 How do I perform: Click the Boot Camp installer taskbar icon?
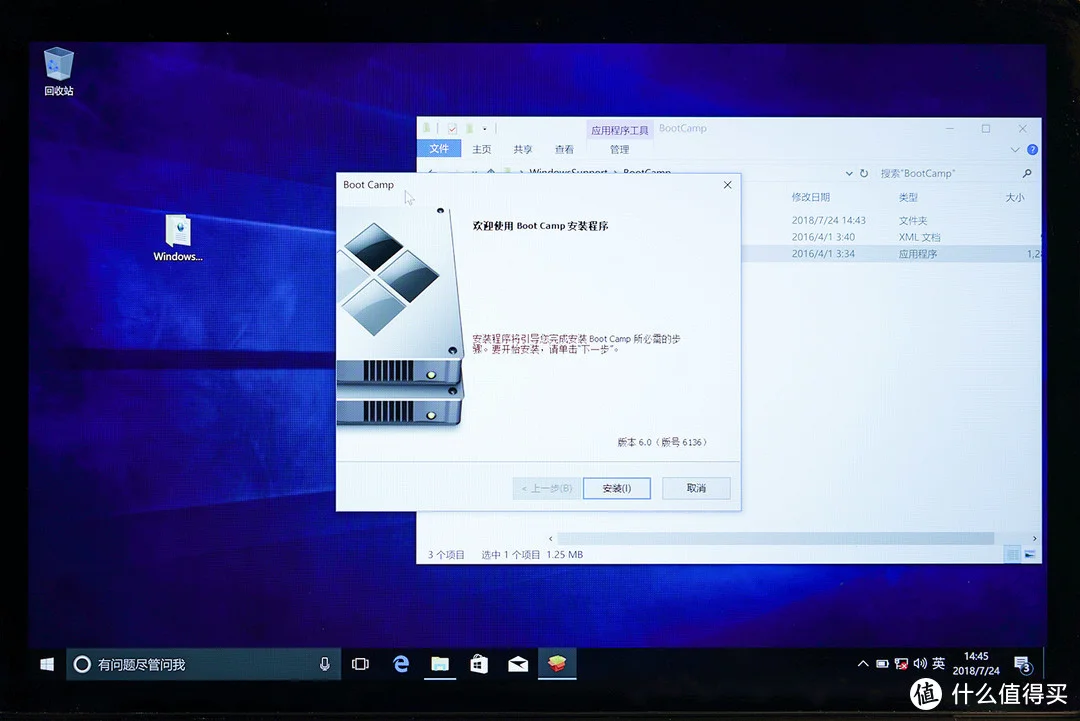click(557, 664)
